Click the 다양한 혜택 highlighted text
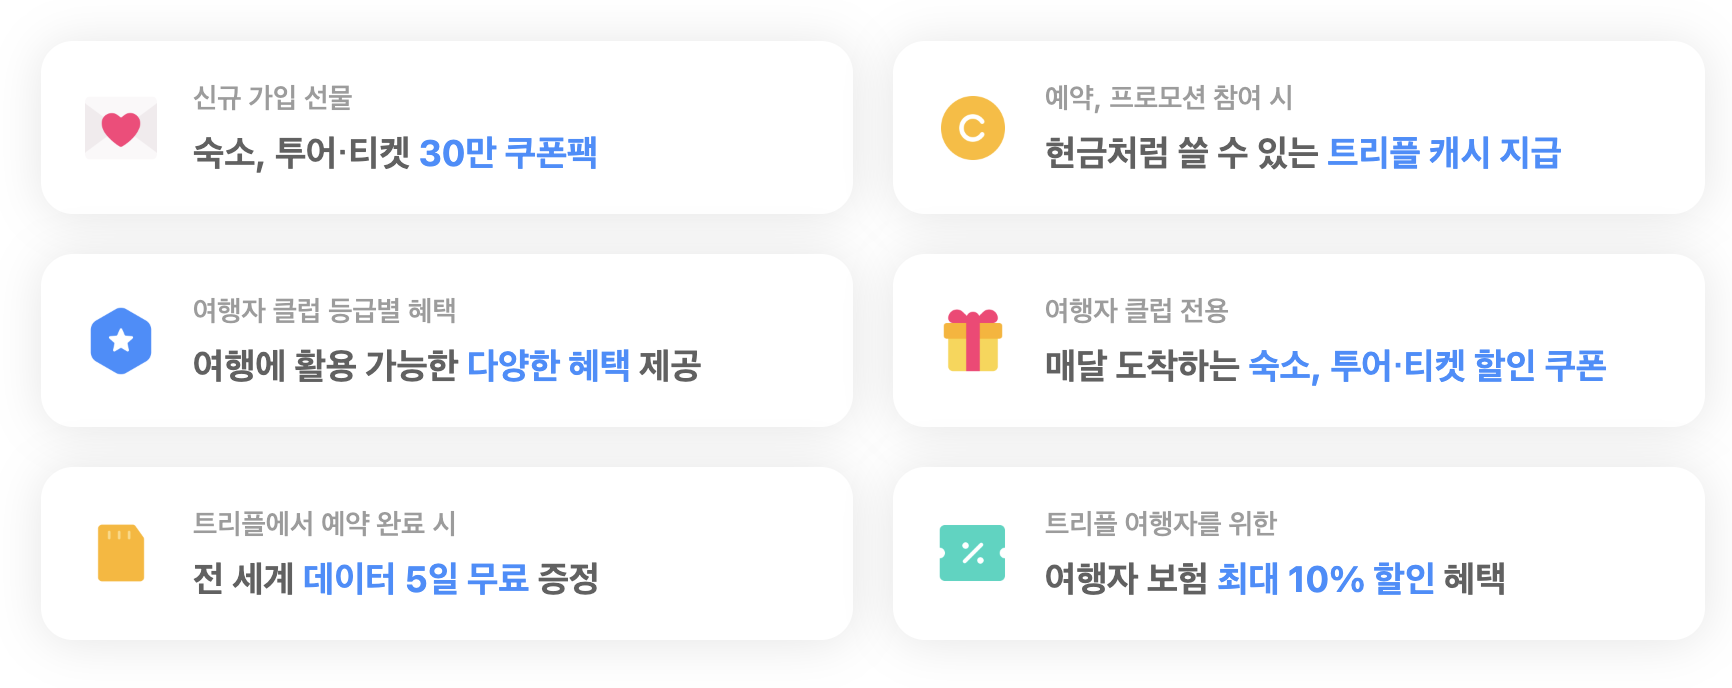1732x688 pixels. (548, 366)
